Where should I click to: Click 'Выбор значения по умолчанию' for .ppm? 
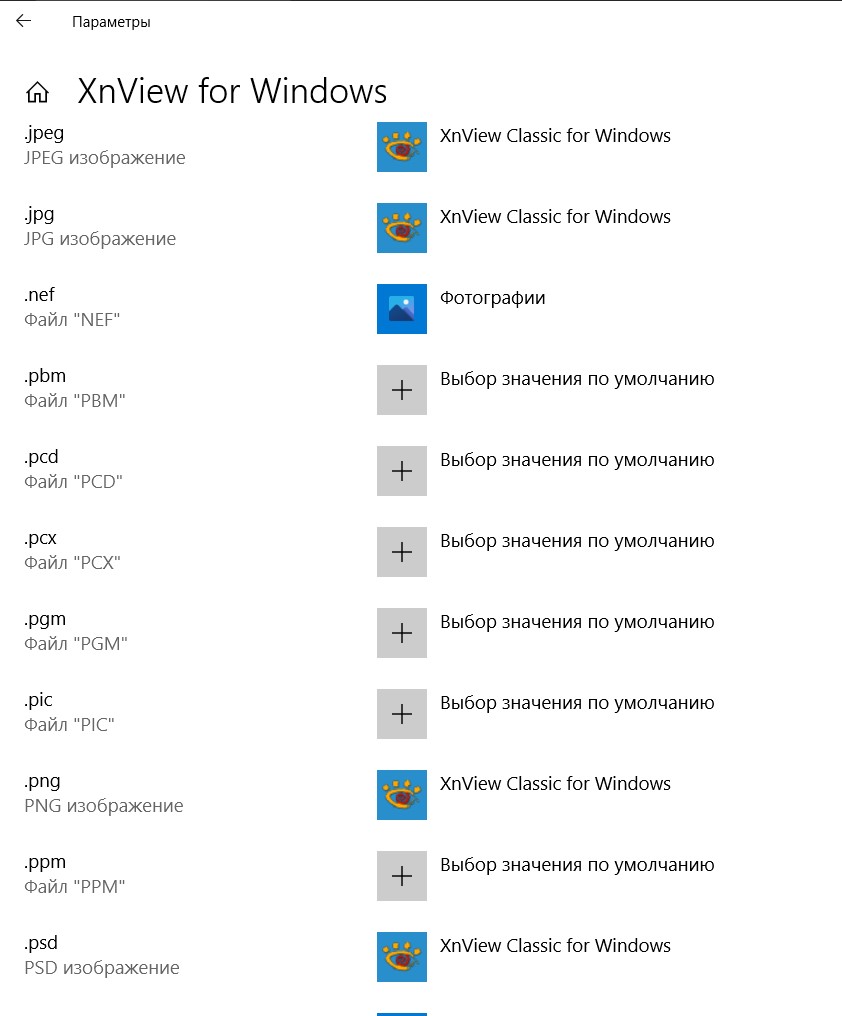pyautogui.click(x=577, y=865)
